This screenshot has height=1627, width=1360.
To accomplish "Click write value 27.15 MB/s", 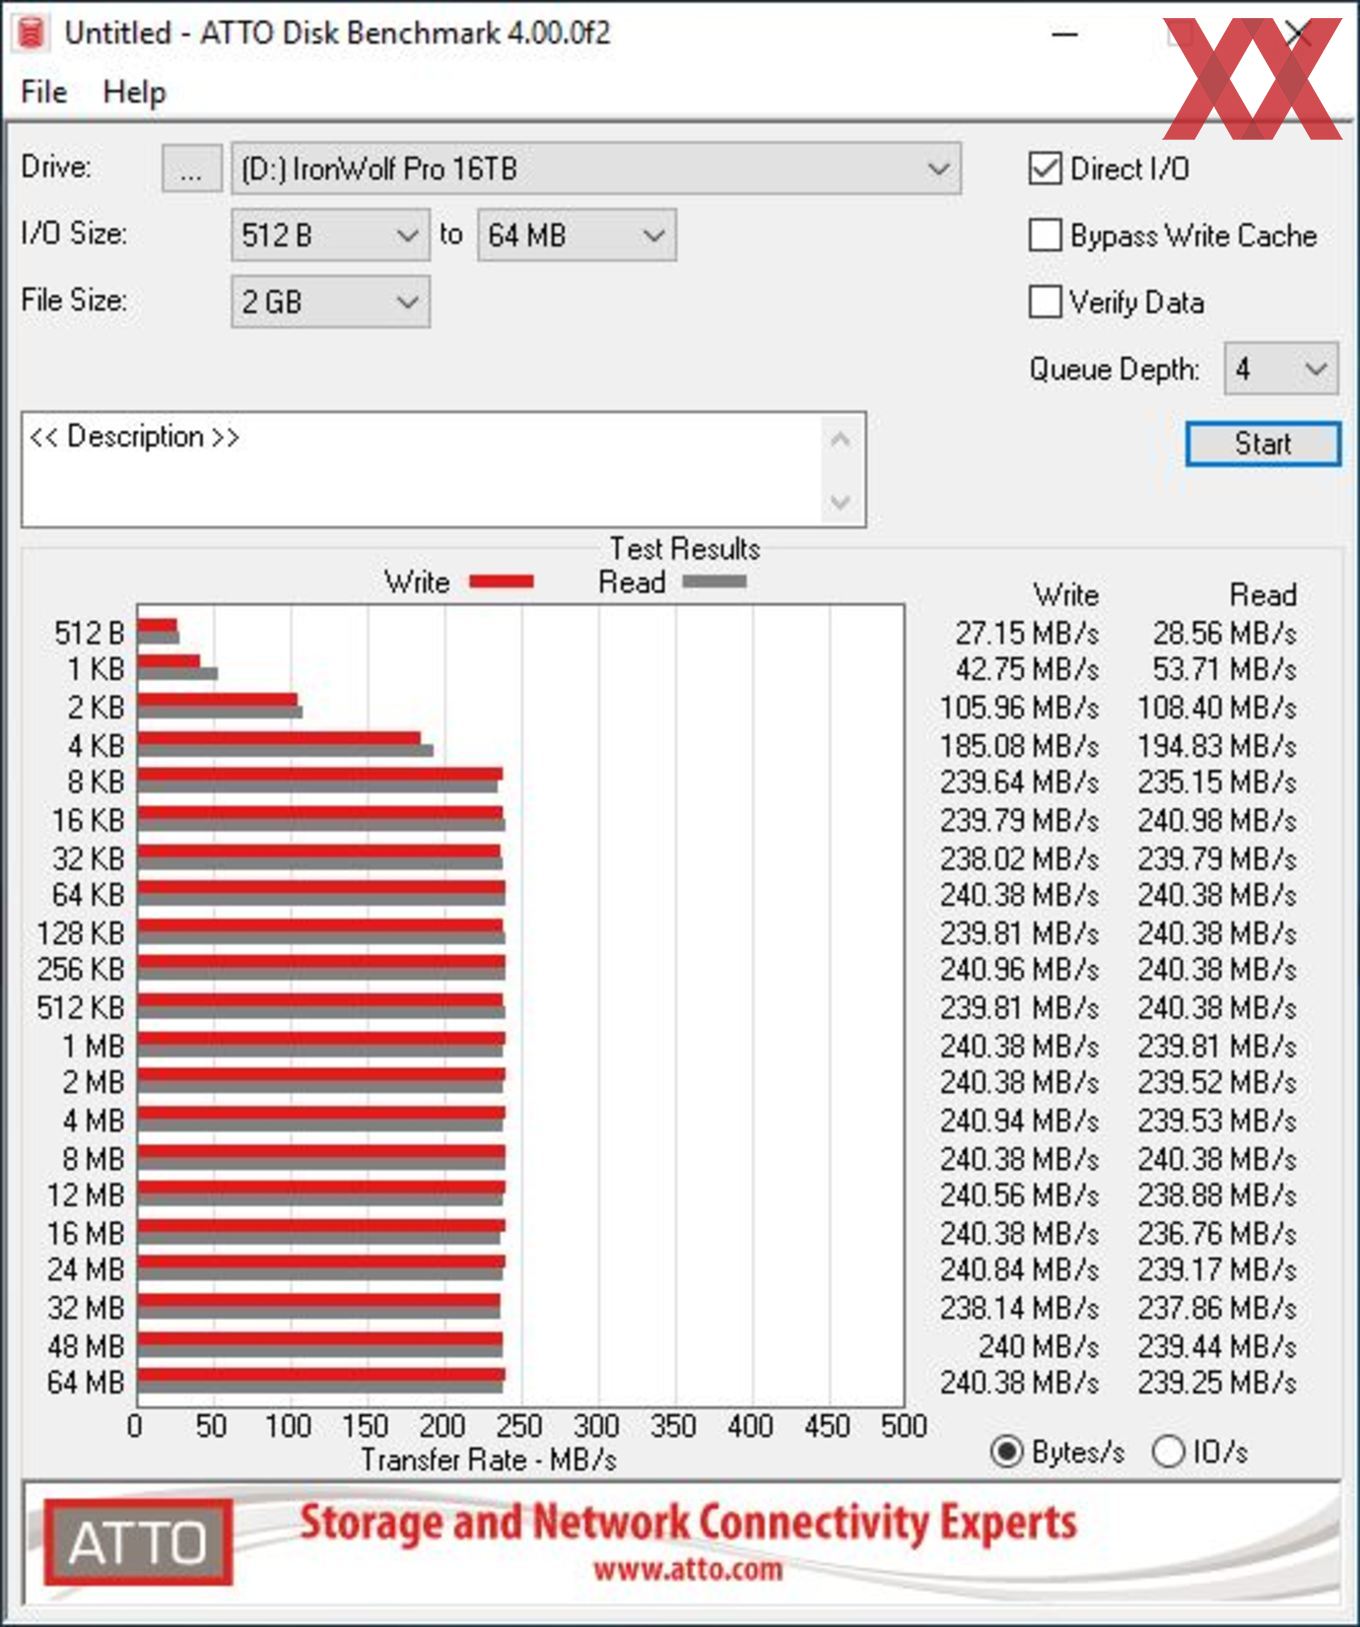I will pos(1027,633).
